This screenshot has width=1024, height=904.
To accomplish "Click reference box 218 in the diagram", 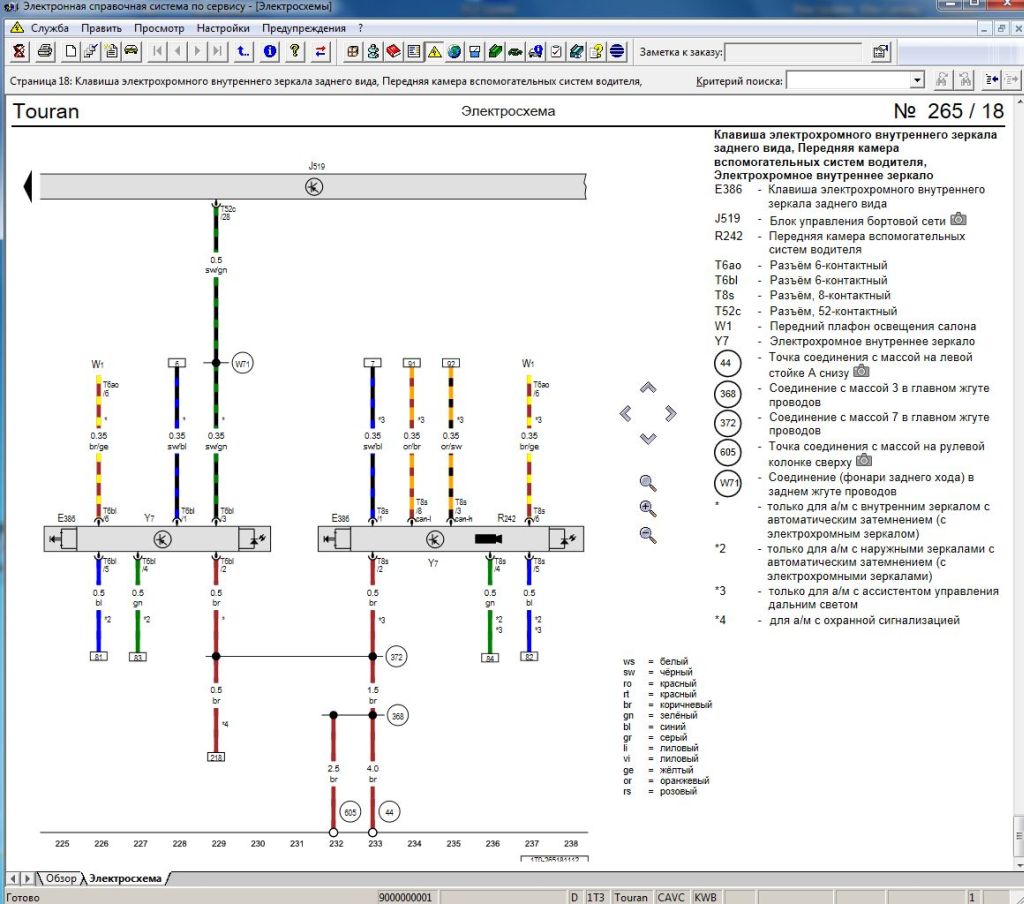I will [216, 757].
